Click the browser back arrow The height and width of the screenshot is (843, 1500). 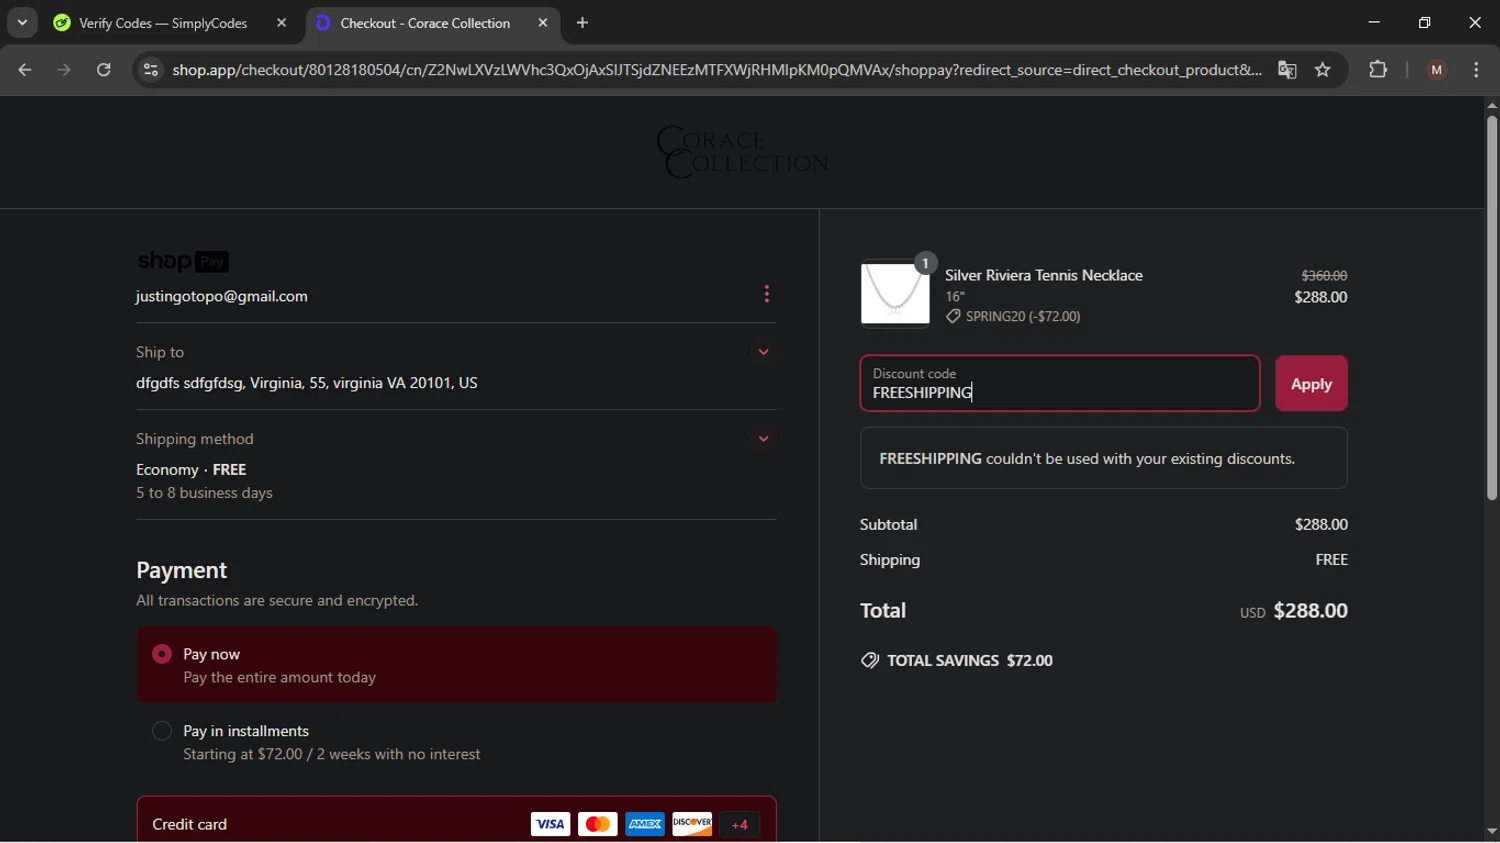point(25,70)
